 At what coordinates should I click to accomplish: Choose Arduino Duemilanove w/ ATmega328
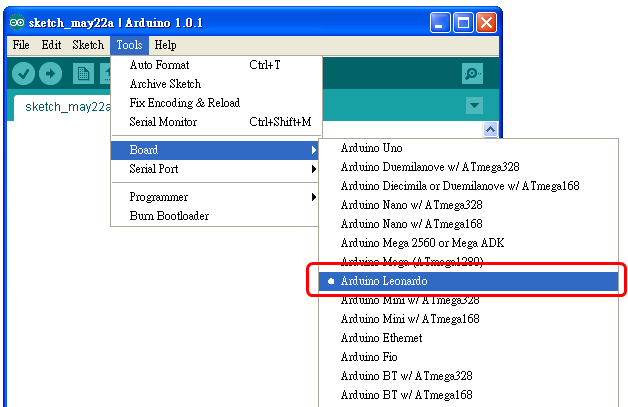point(469,167)
